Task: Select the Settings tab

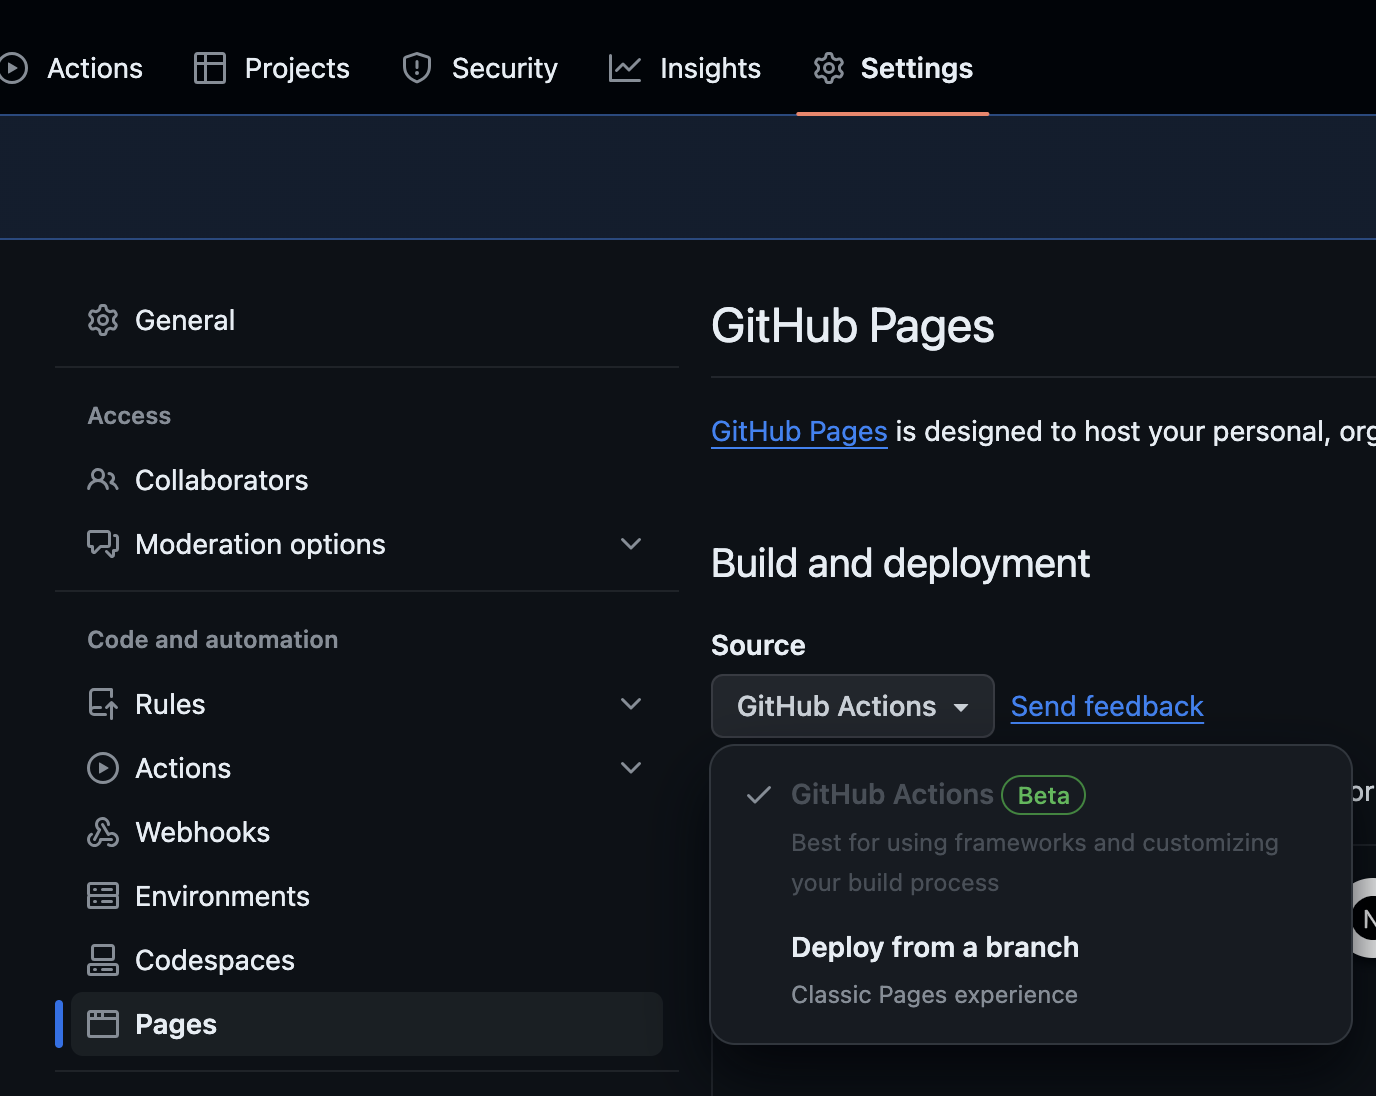Action: coord(892,68)
